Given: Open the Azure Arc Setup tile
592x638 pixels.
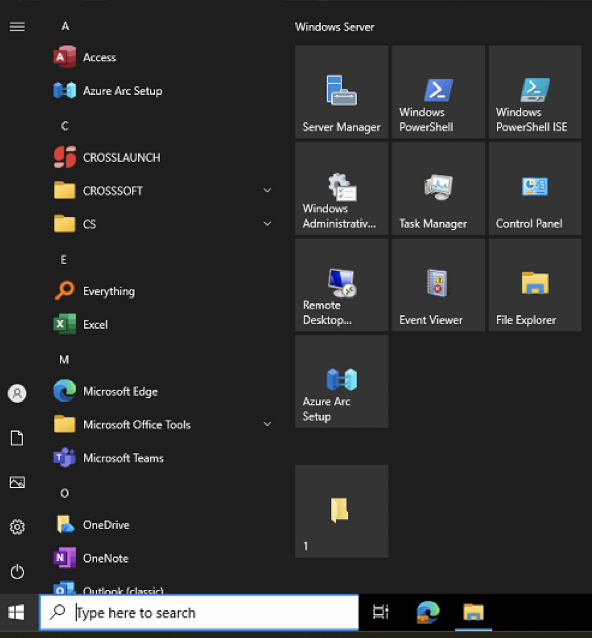Looking at the screenshot, I should click(341, 381).
